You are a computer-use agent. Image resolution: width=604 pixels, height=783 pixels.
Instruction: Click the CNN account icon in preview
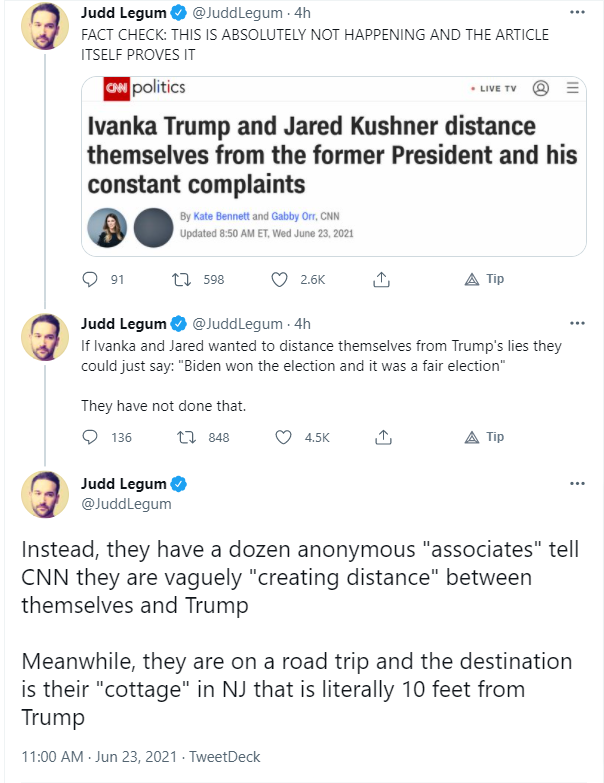pos(541,88)
